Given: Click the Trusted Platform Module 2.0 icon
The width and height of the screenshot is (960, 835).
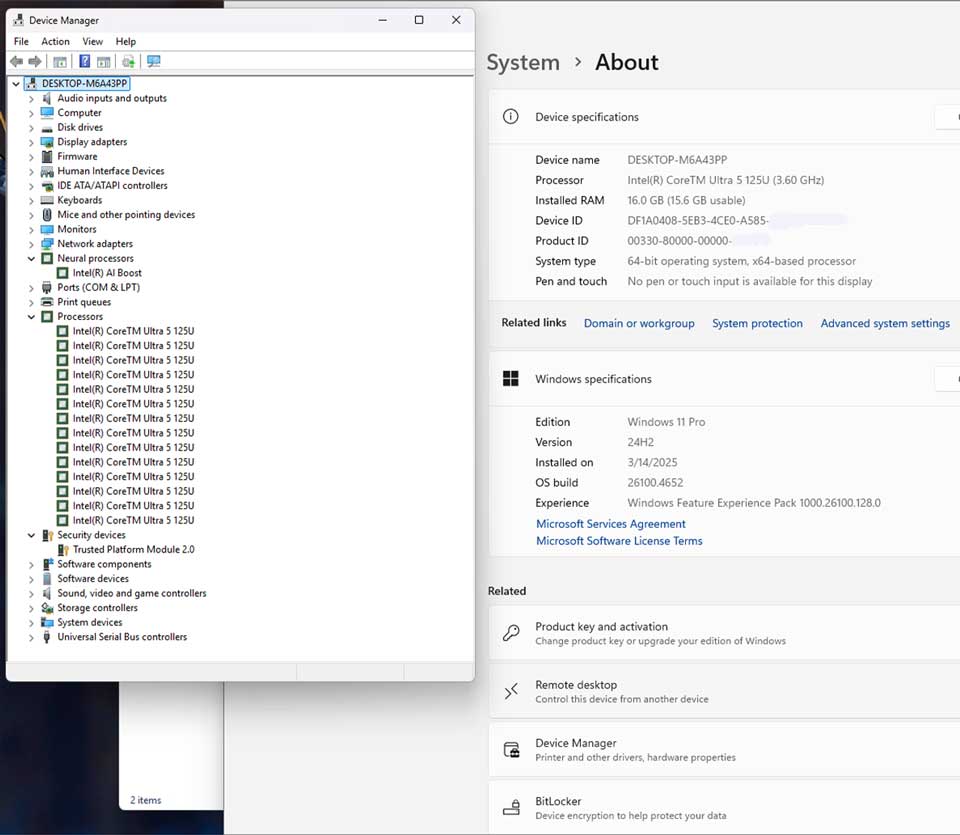Looking at the screenshot, I should point(62,549).
